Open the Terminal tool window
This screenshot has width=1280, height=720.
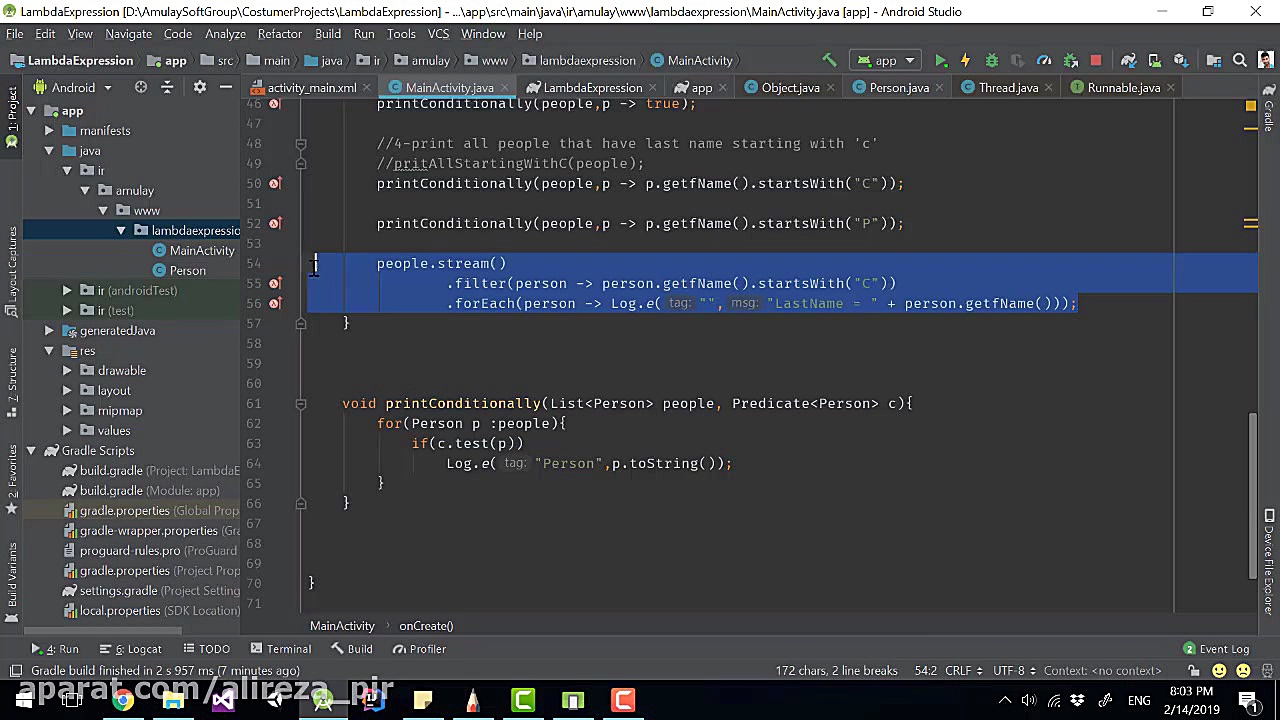coord(280,649)
